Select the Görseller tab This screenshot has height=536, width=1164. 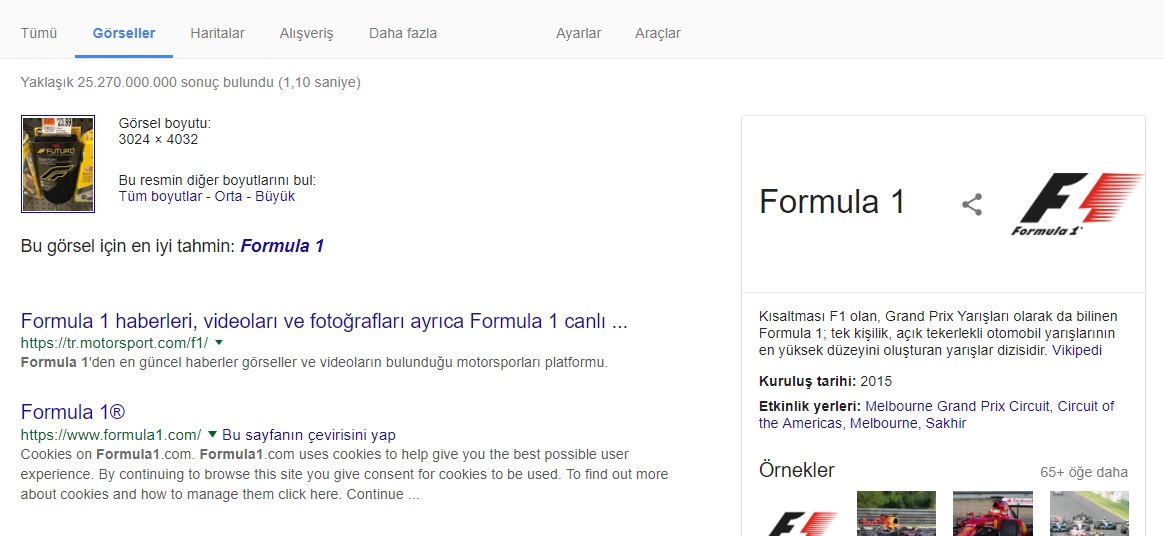point(124,33)
